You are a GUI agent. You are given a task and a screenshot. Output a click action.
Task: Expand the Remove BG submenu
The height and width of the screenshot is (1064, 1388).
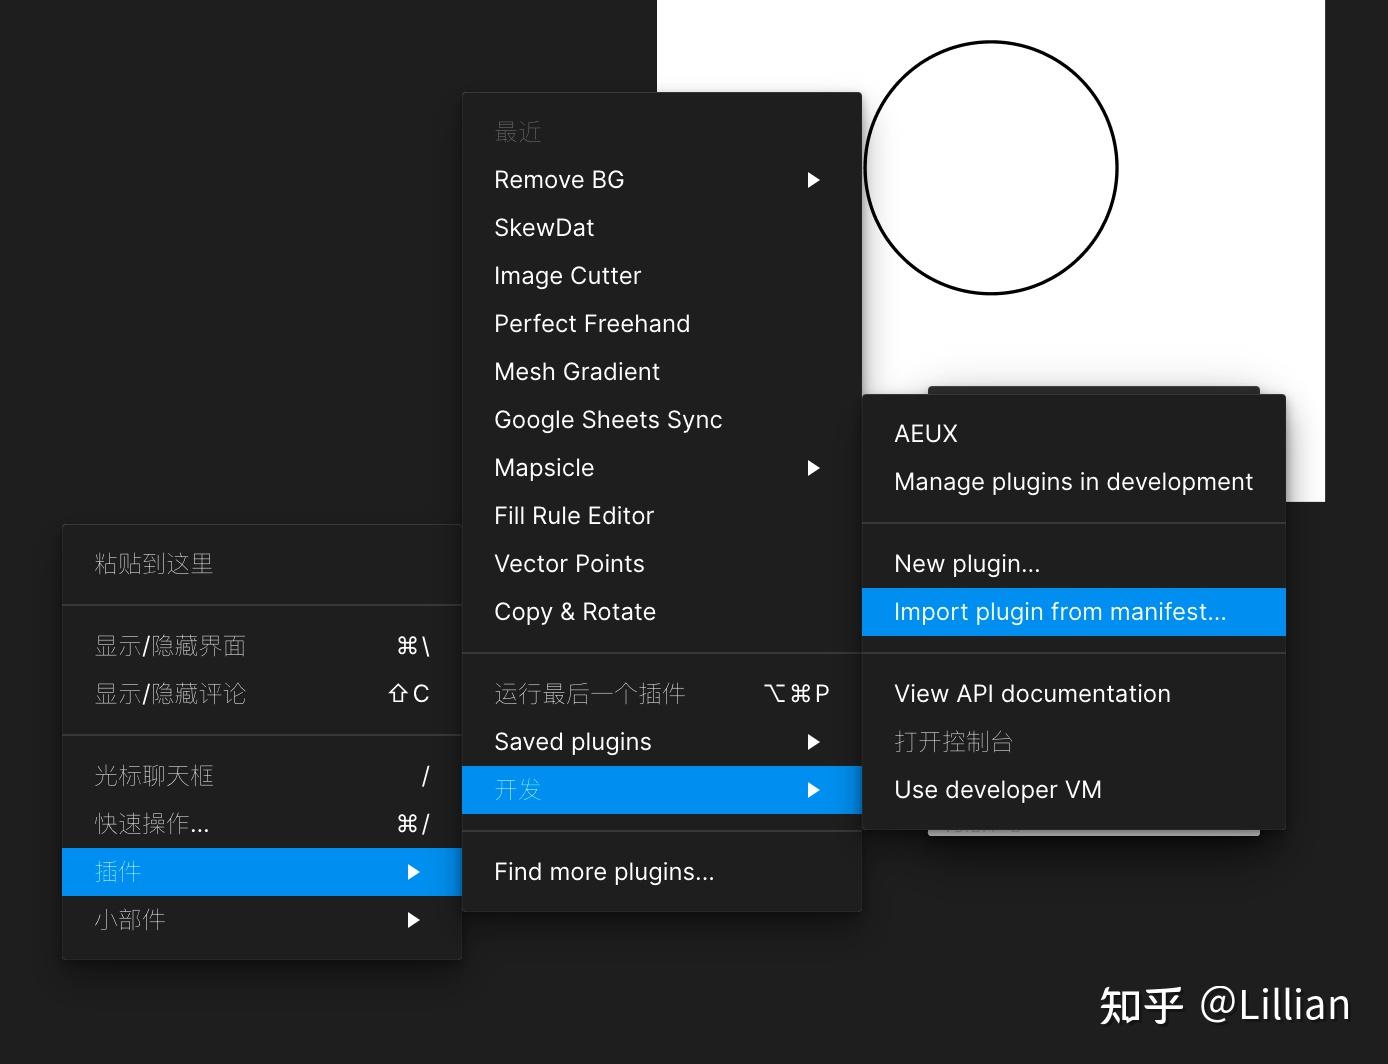point(559,179)
